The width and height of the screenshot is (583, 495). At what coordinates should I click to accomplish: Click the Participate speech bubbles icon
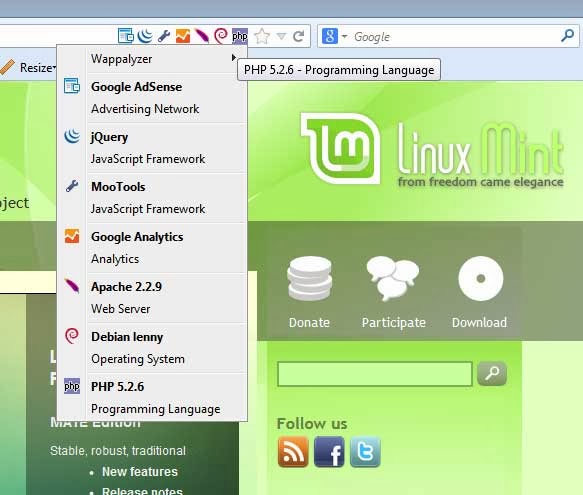point(393,278)
